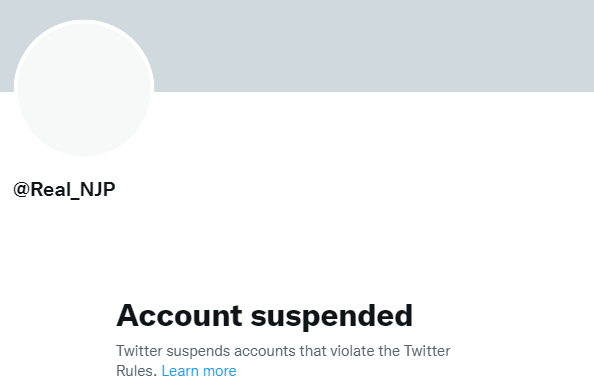Open the Learn more link
Image resolution: width=594 pixels, height=384 pixels.
pos(199,371)
